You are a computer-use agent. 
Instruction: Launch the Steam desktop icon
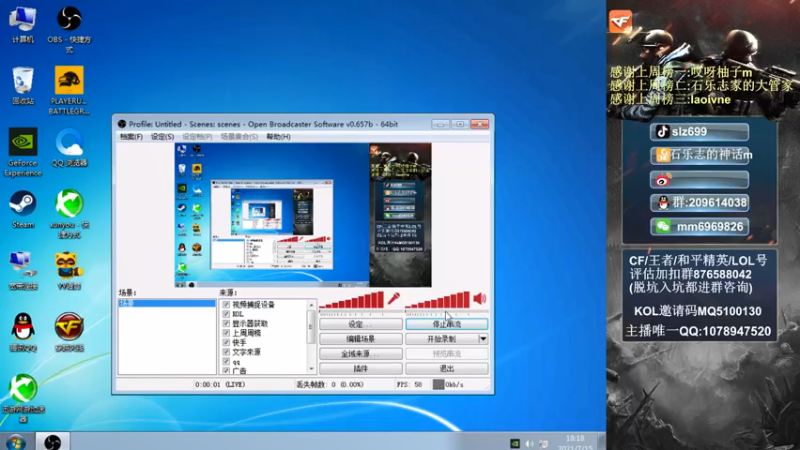(22, 209)
